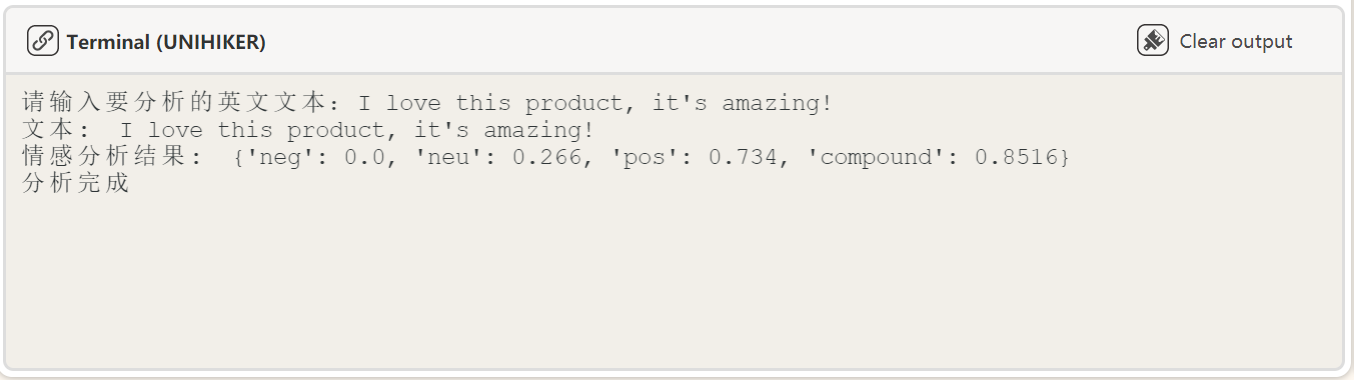Click the word amazing! in the first line
The image size is (1354, 380).
(x=777, y=104)
